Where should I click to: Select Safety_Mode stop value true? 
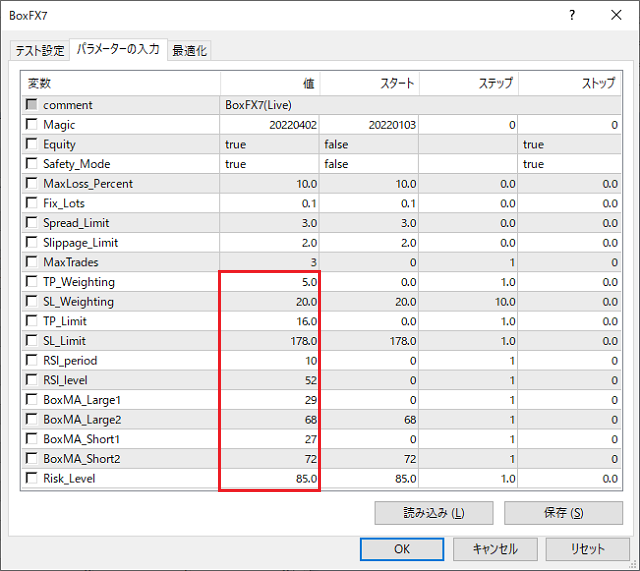tap(533, 164)
